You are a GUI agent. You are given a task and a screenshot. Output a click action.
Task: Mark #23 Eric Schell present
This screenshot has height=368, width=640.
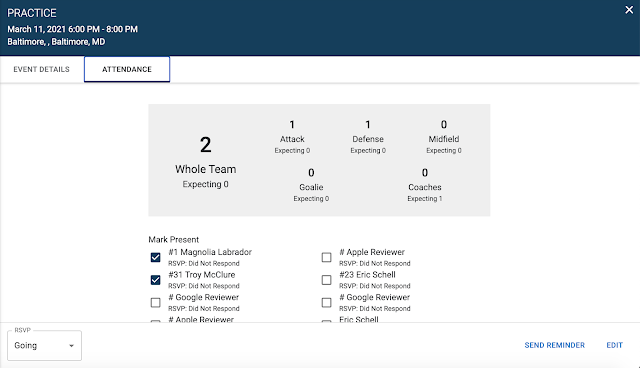tap(327, 280)
